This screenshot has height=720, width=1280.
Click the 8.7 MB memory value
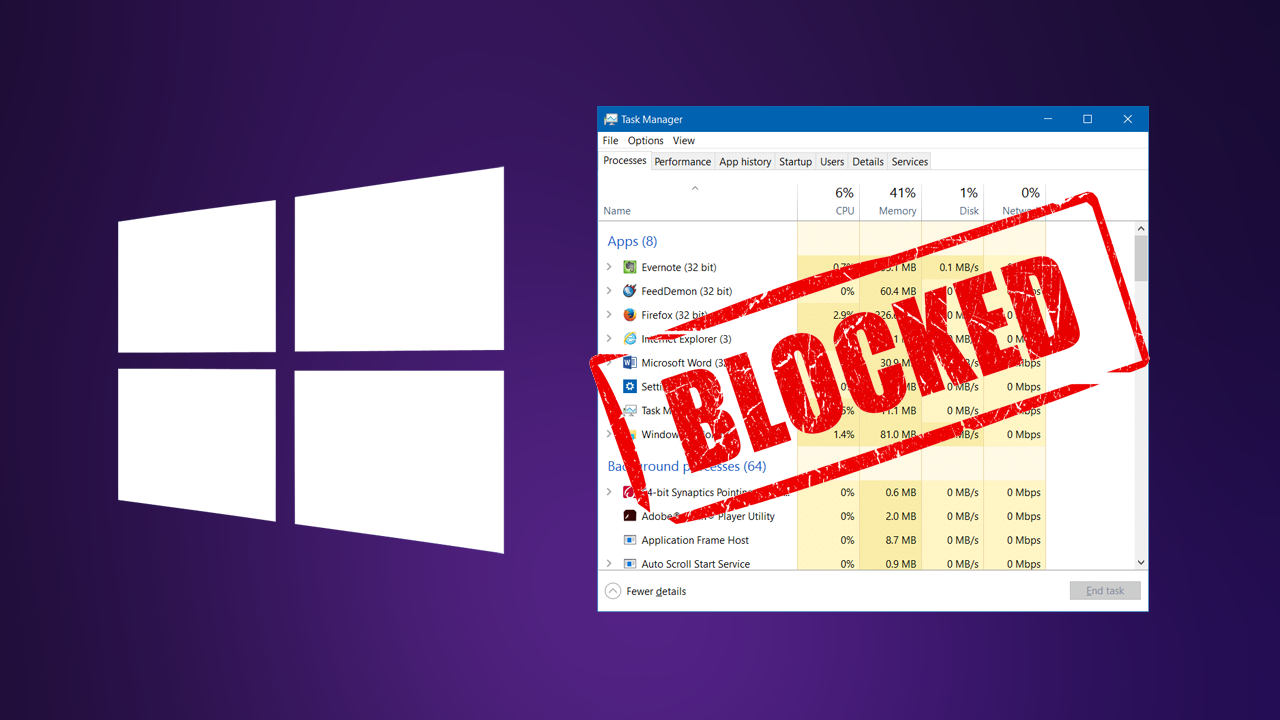pyautogui.click(x=901, y=540)
